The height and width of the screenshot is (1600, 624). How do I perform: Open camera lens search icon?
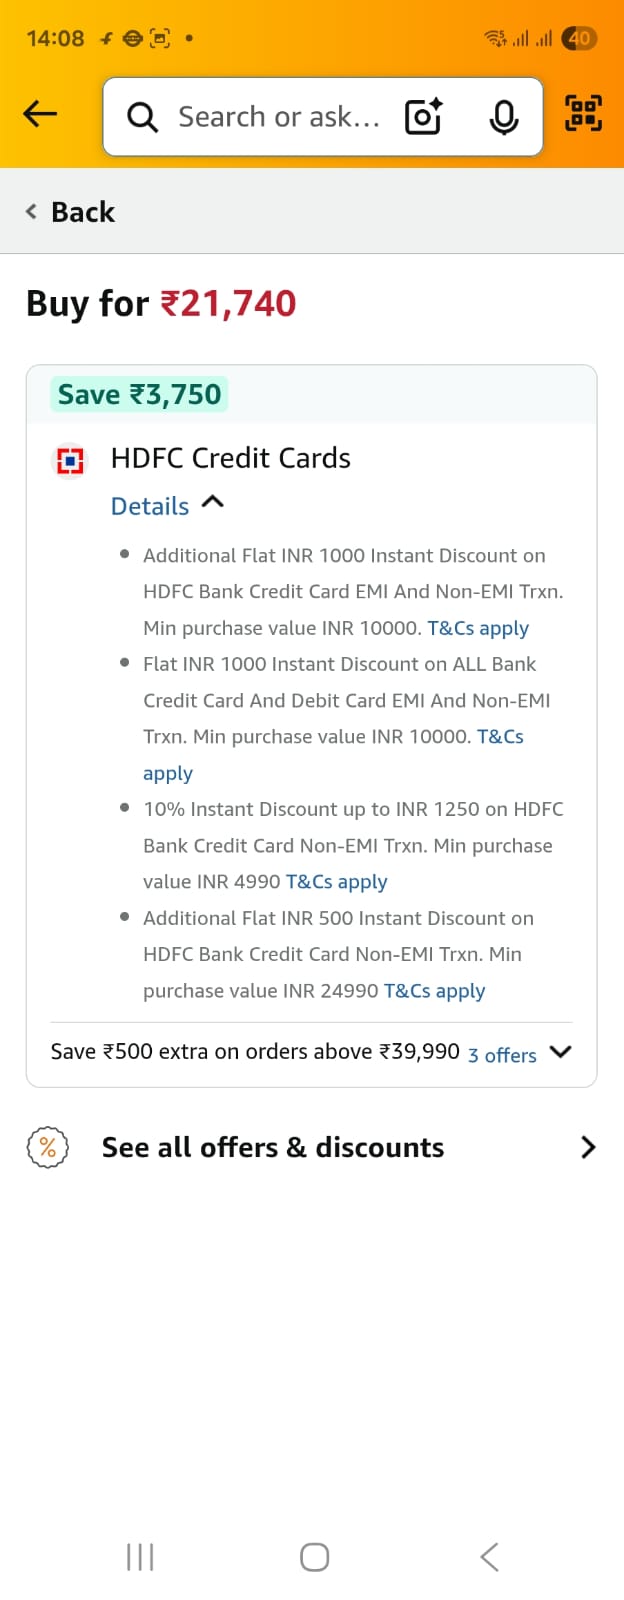423,117
